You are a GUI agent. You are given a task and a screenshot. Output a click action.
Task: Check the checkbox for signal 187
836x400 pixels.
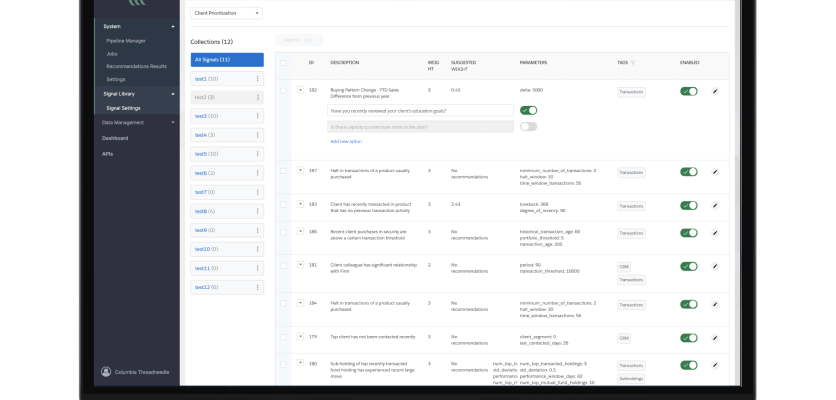pyautogui.click(x=283, y=171)
